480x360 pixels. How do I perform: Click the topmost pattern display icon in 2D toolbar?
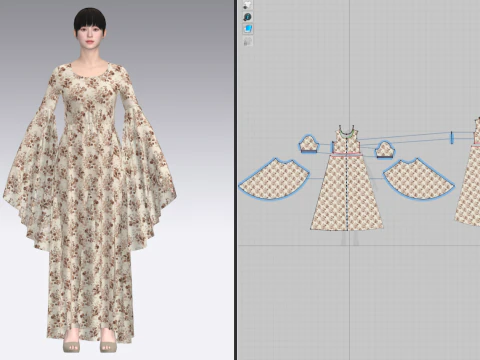247,5
